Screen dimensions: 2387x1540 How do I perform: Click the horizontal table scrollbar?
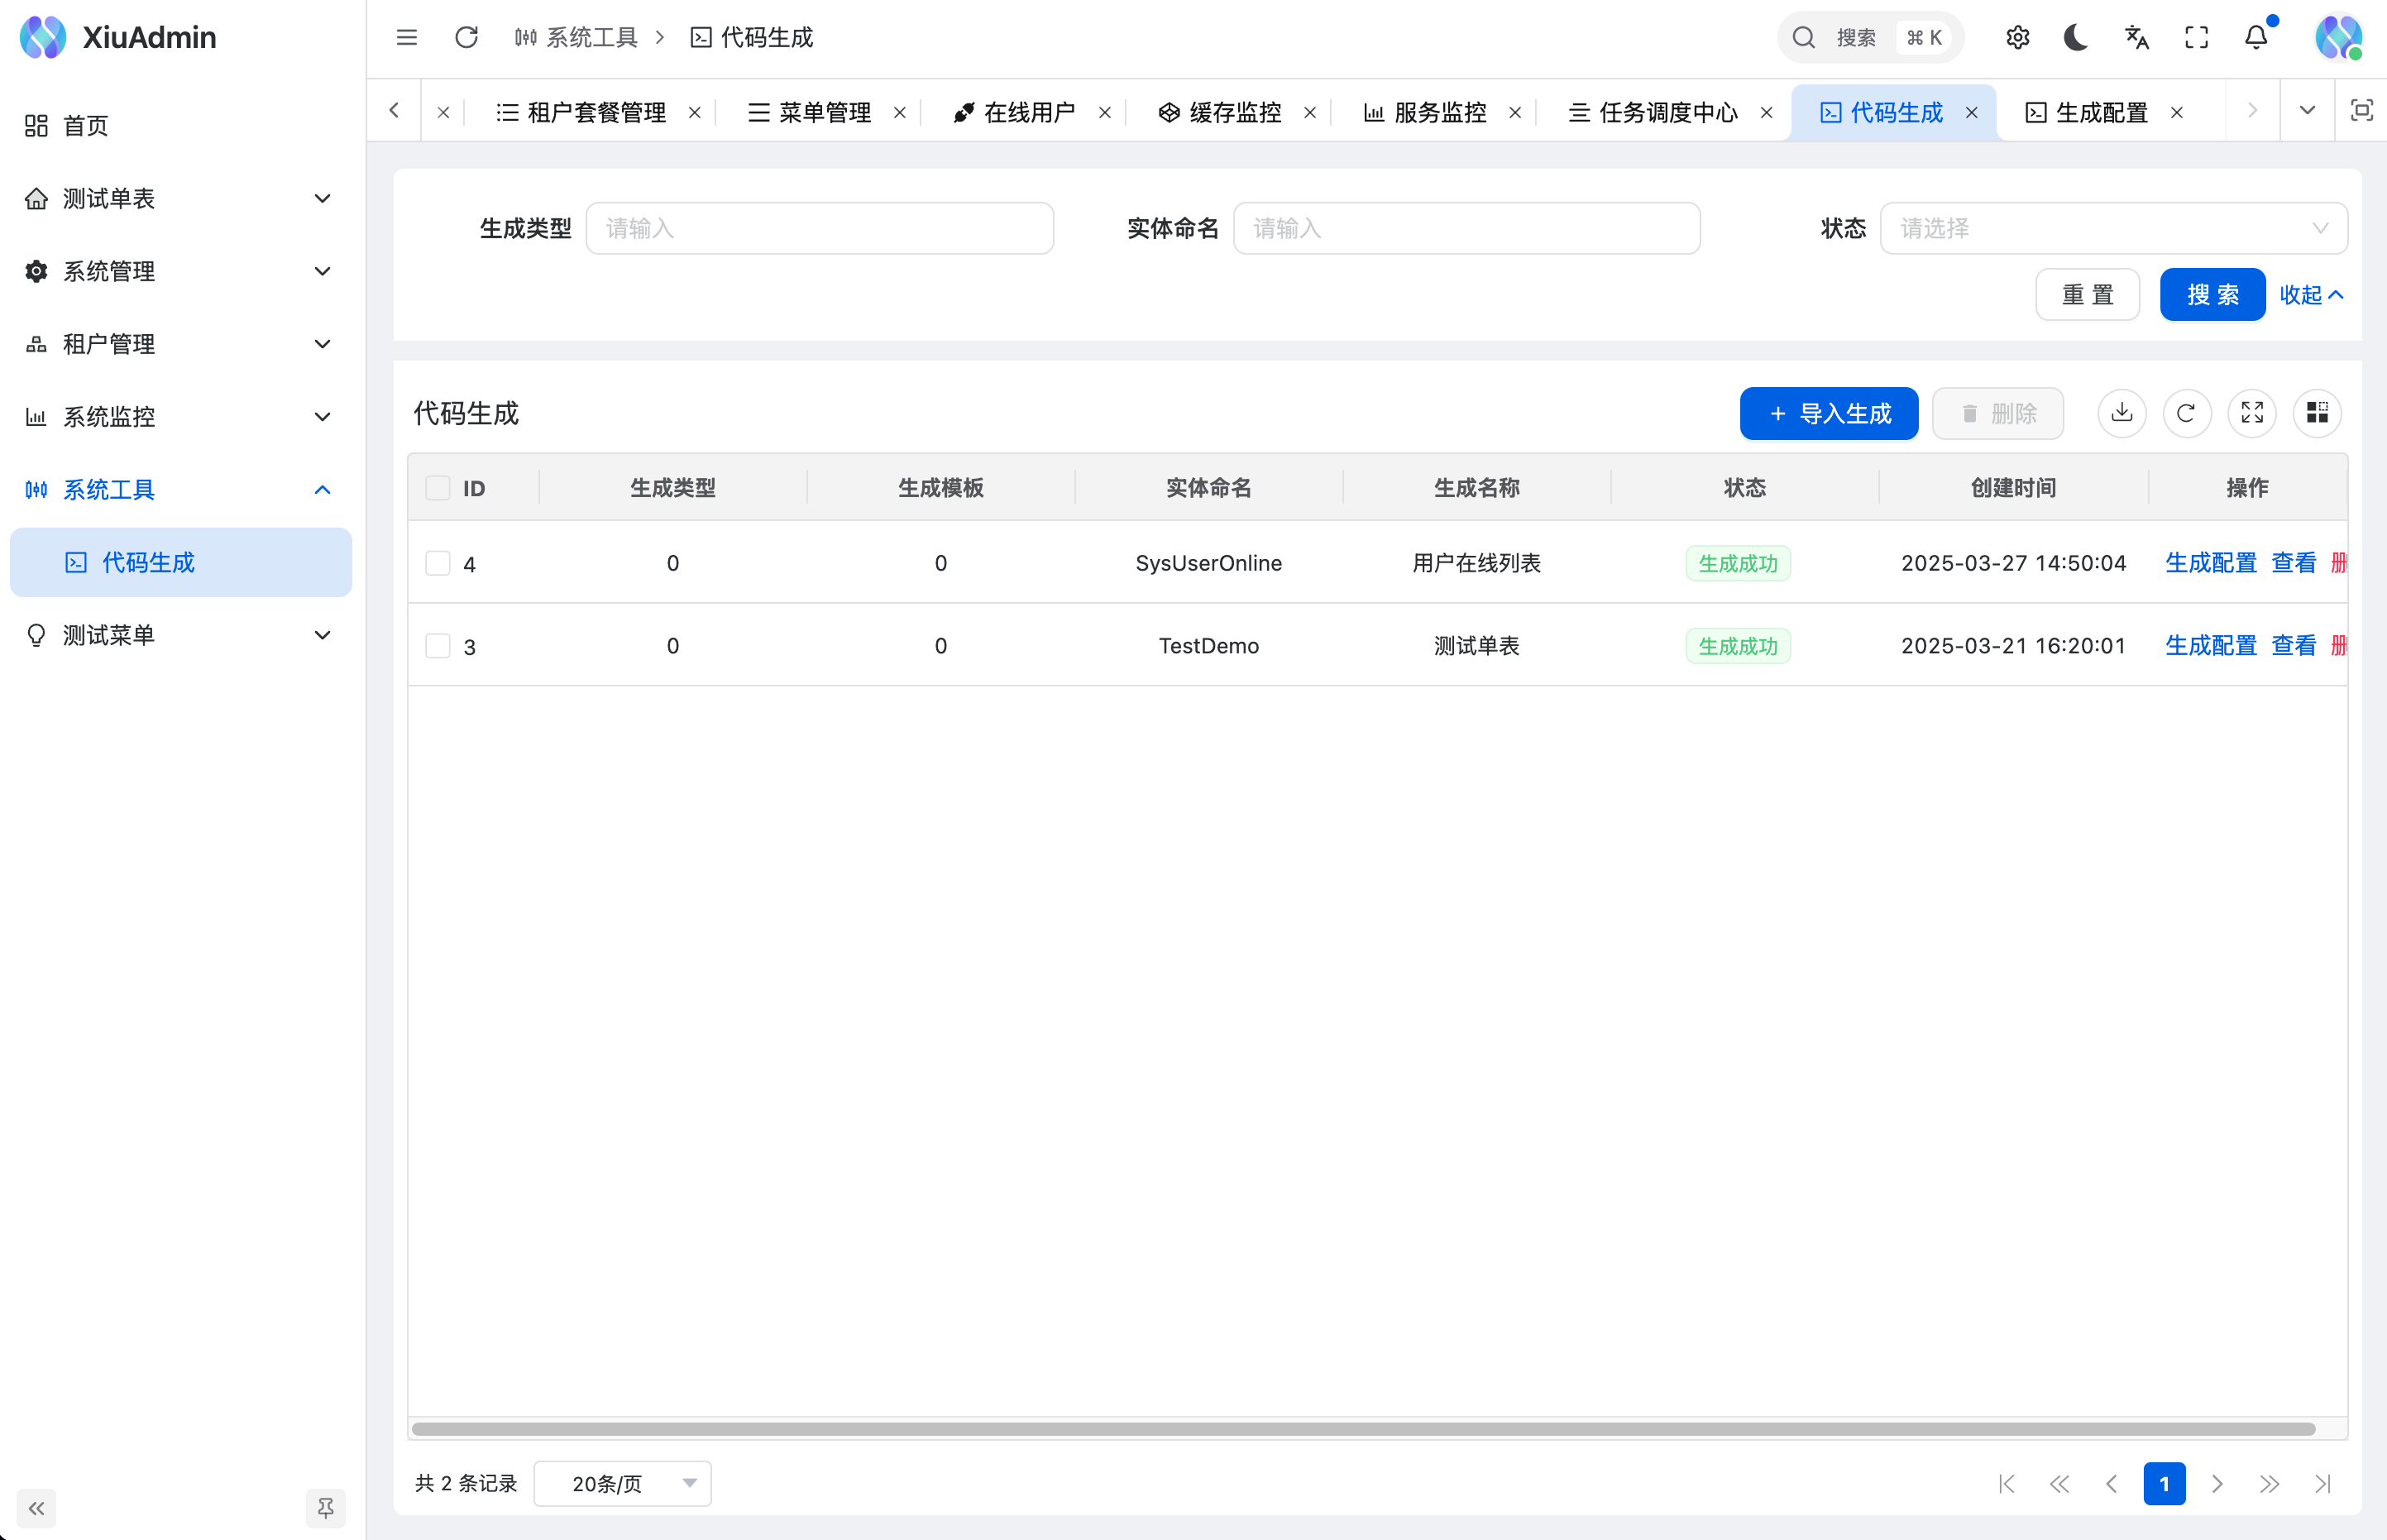(1380, 1428)
